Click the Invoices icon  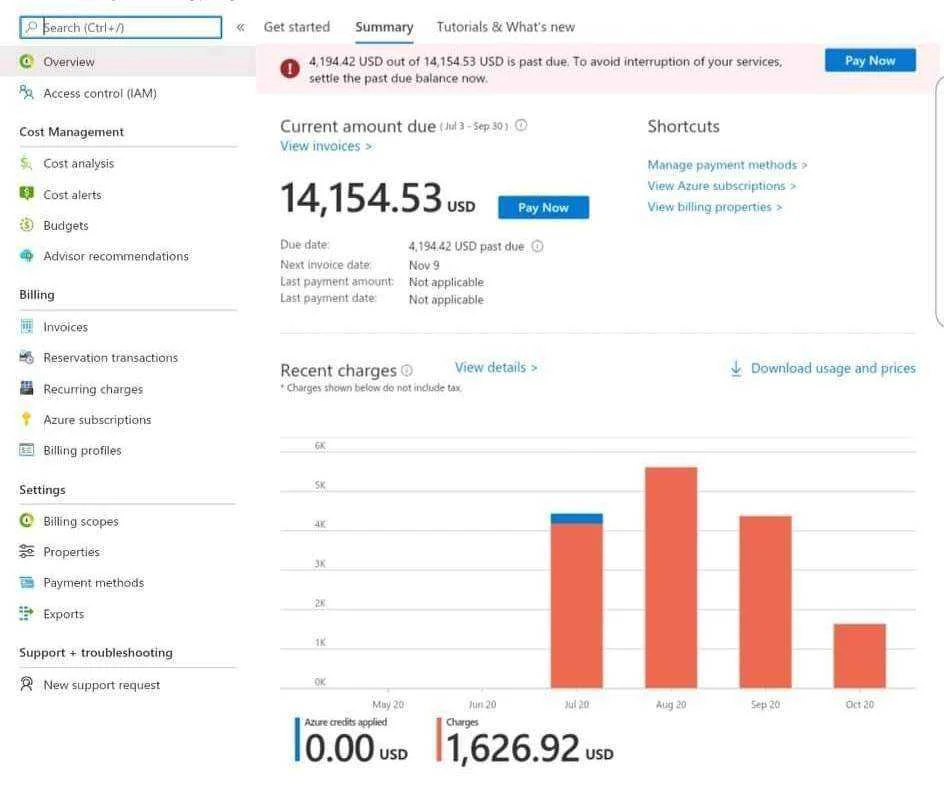26,326
